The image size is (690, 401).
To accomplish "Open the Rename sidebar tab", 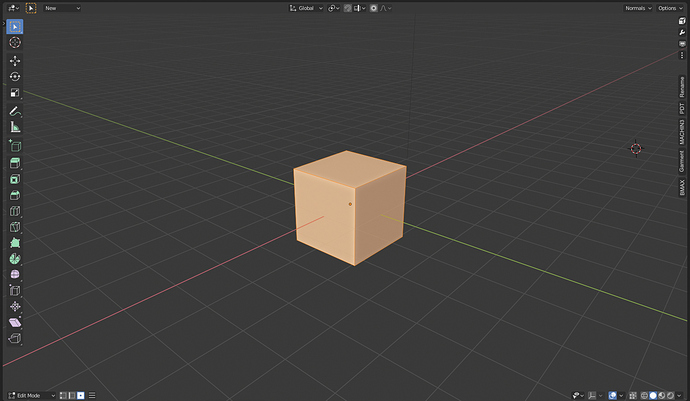I will click(682, 87).
